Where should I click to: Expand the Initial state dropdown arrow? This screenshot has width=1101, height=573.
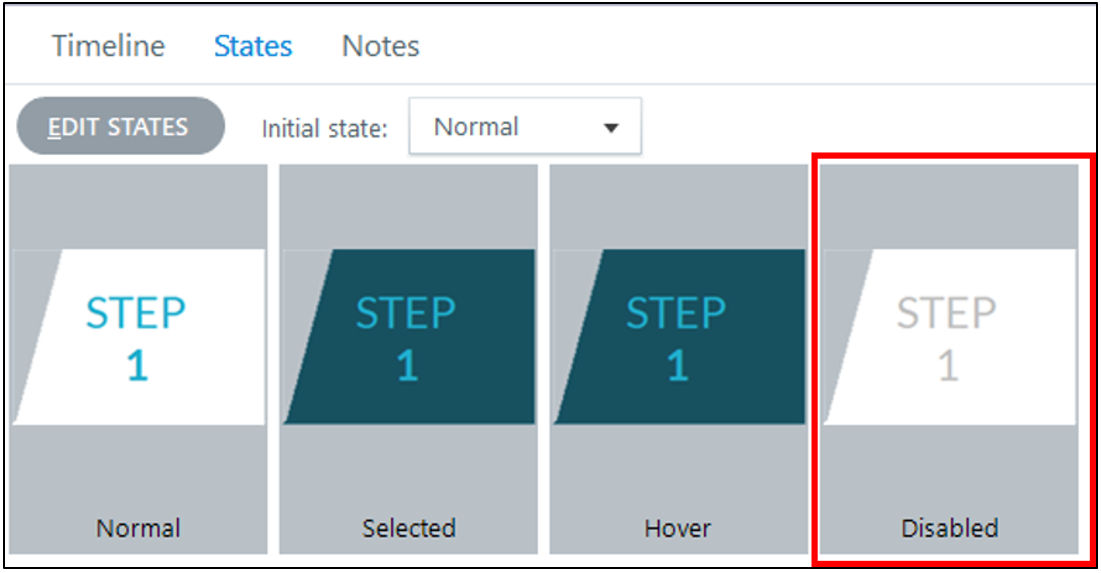coord(612,128)
